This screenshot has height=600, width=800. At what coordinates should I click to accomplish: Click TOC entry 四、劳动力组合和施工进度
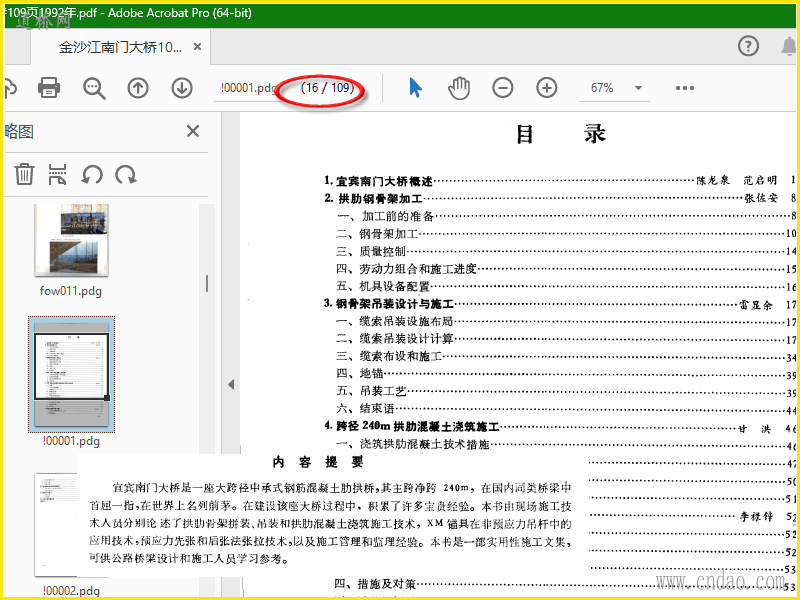[x=406, y=268]
